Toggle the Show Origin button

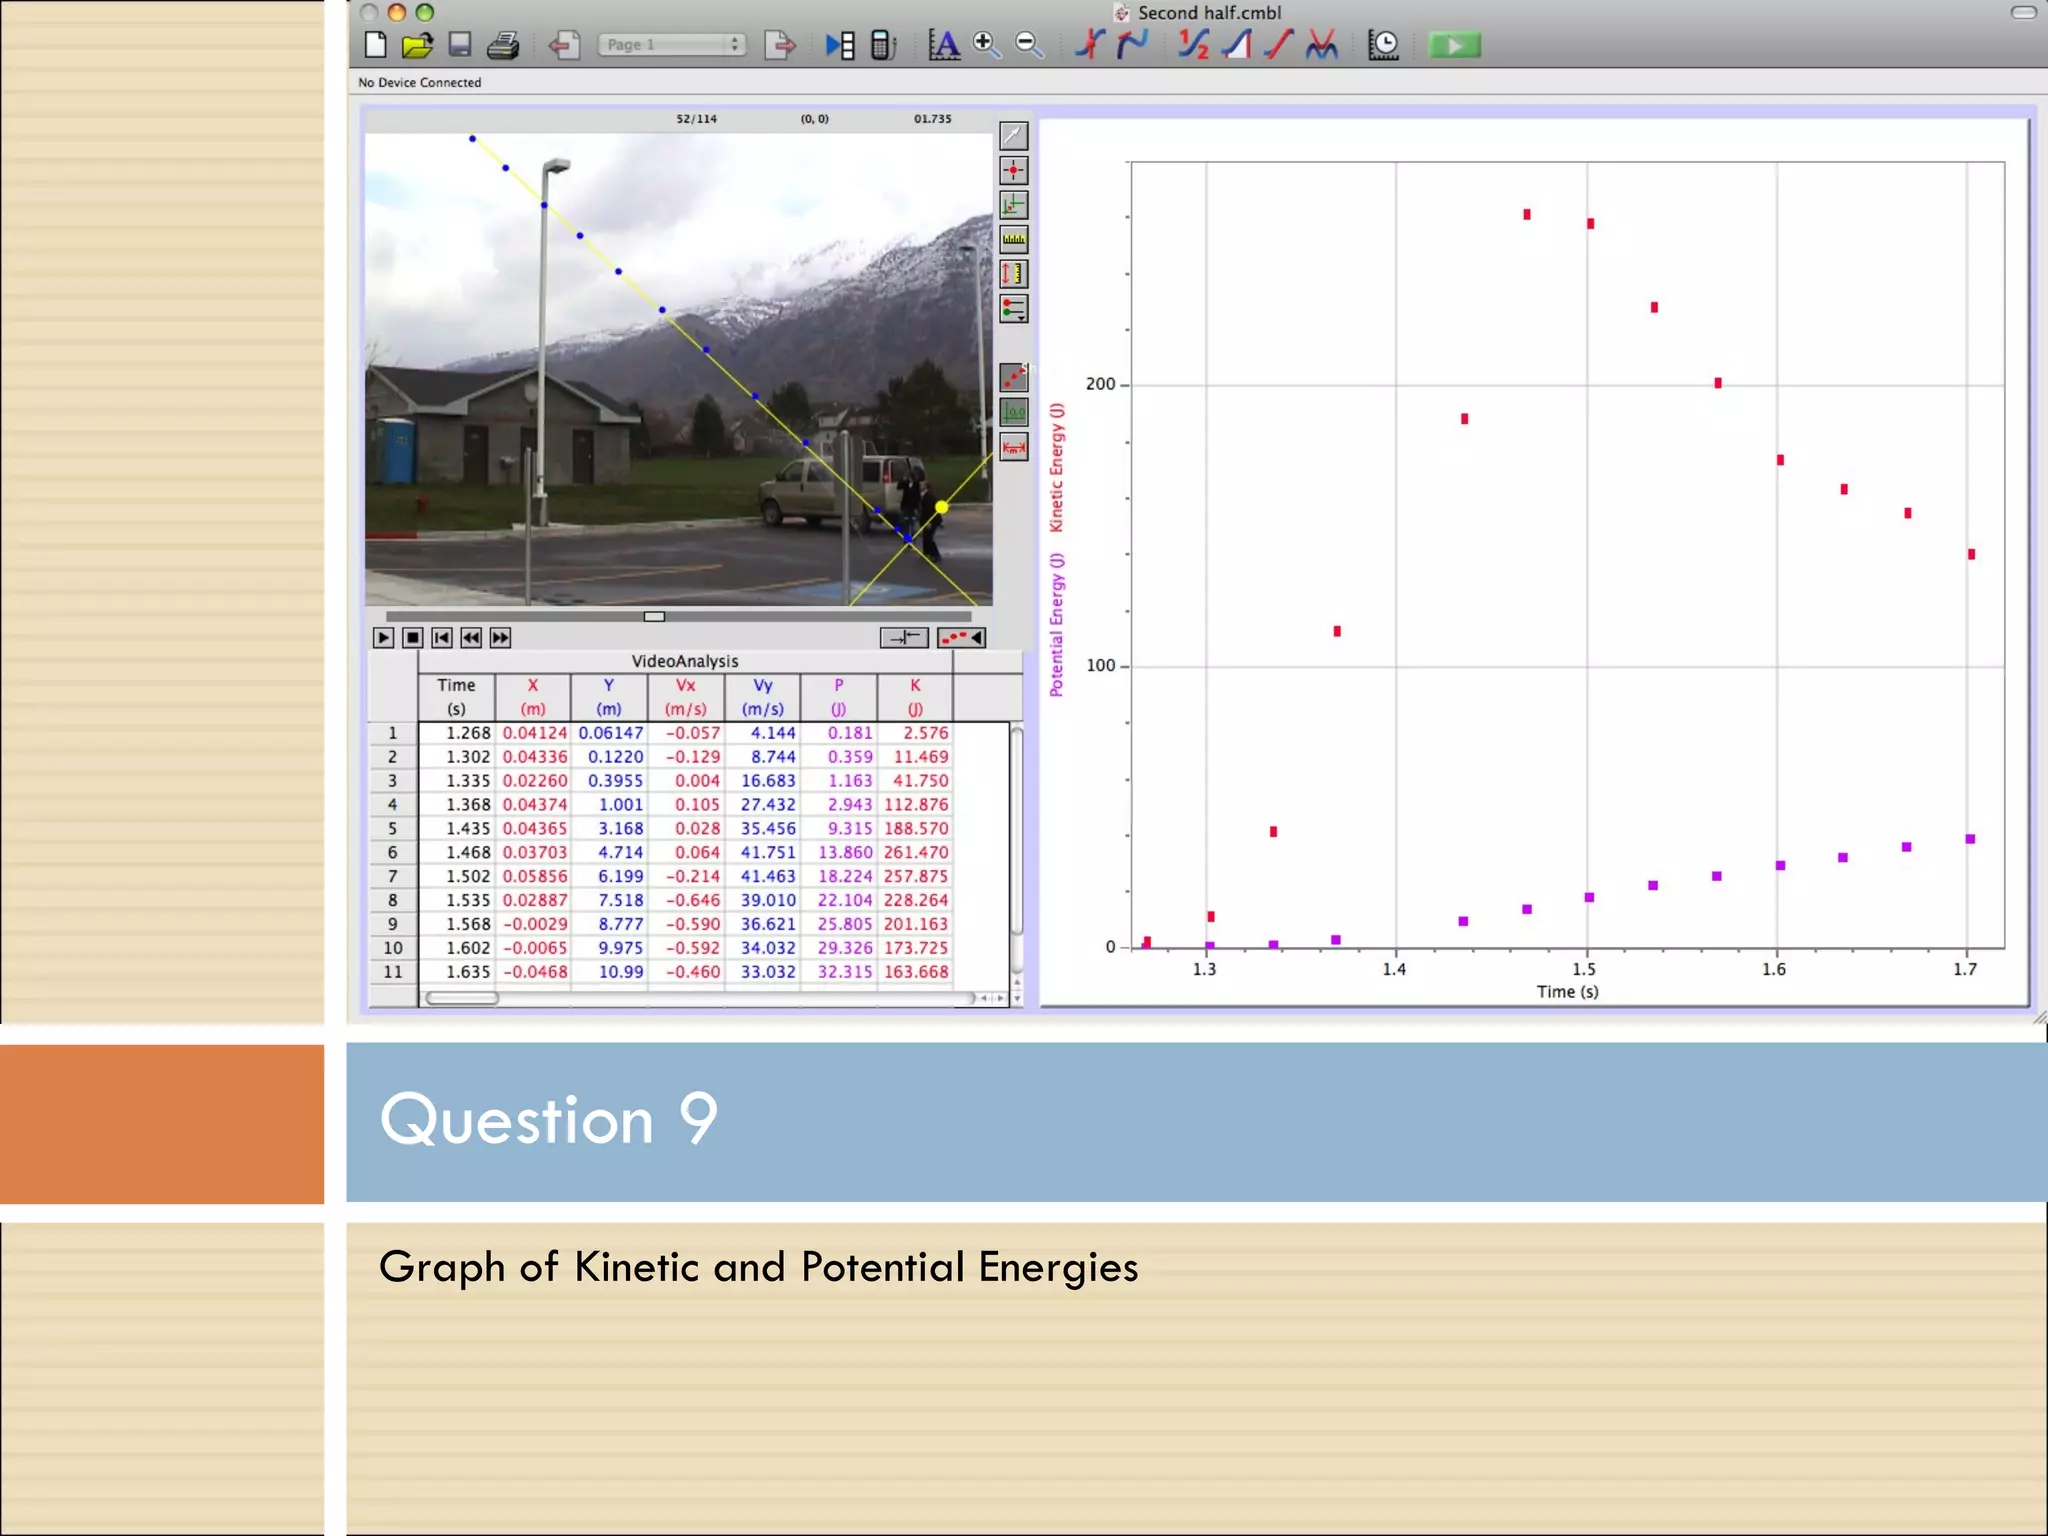[x=1013, y=412]
